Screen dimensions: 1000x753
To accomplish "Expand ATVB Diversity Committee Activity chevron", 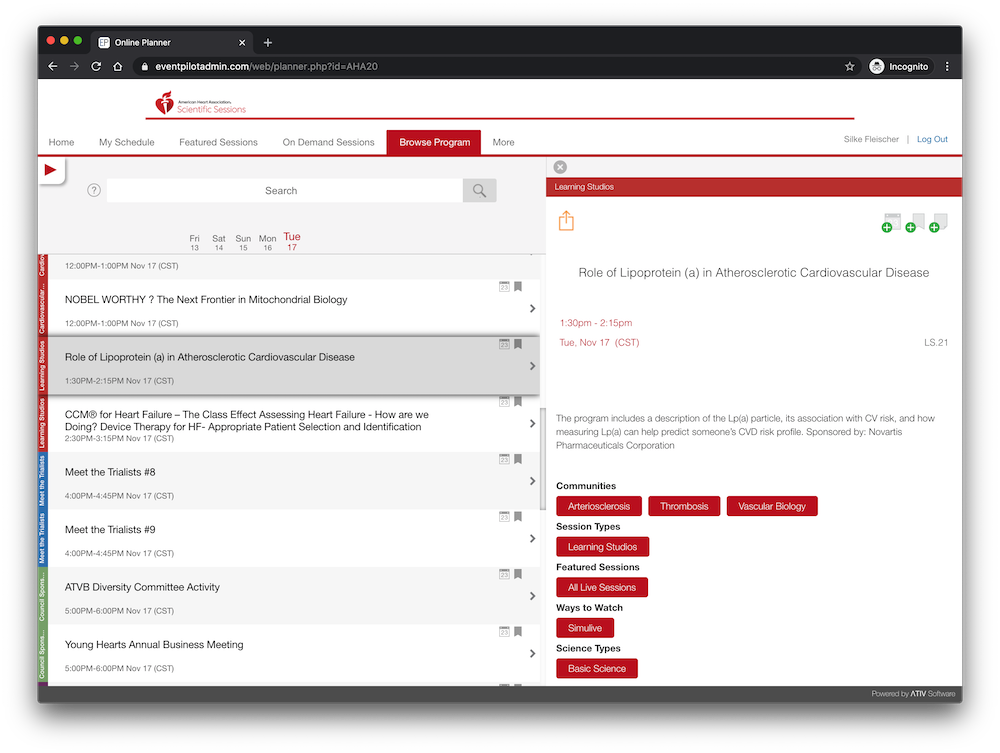I will click(x=532, y=596).
